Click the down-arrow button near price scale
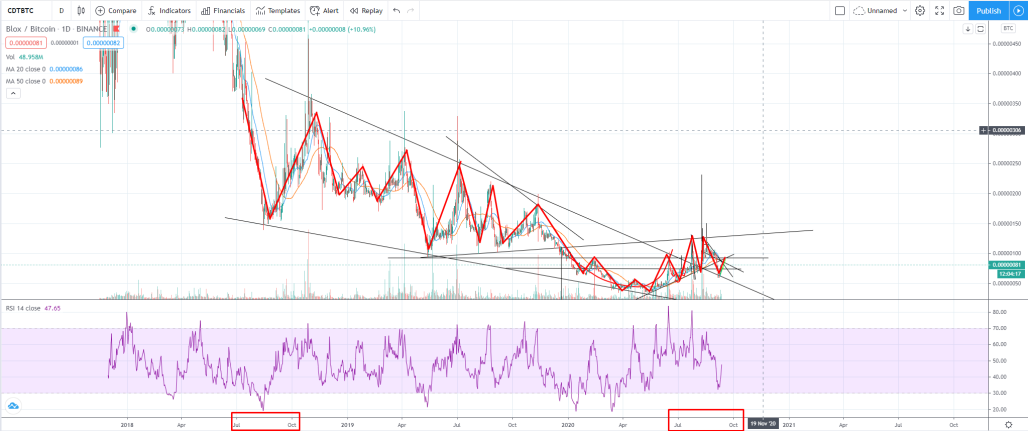The image size is (1028, 431). (x=968, y=29)
